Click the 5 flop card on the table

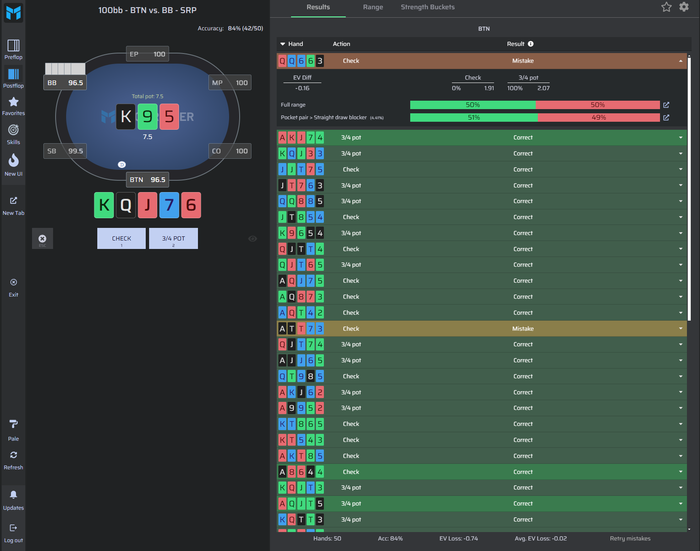[169, 117]
